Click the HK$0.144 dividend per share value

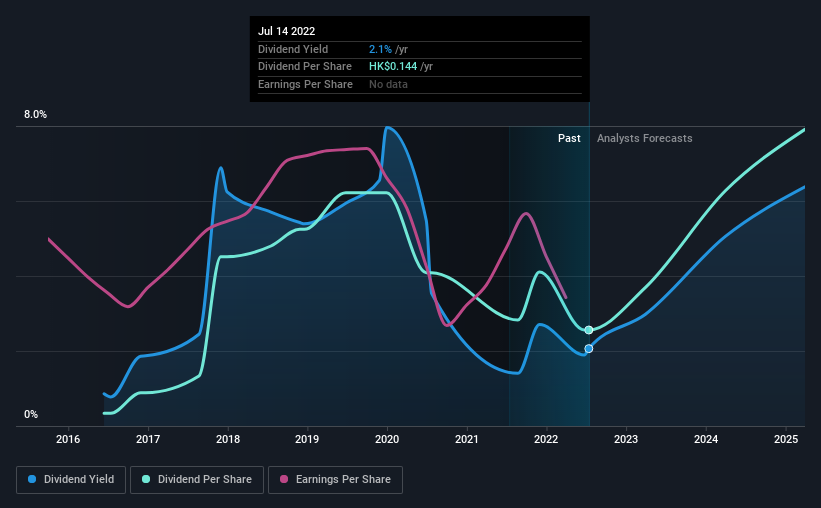pos(393,67)
